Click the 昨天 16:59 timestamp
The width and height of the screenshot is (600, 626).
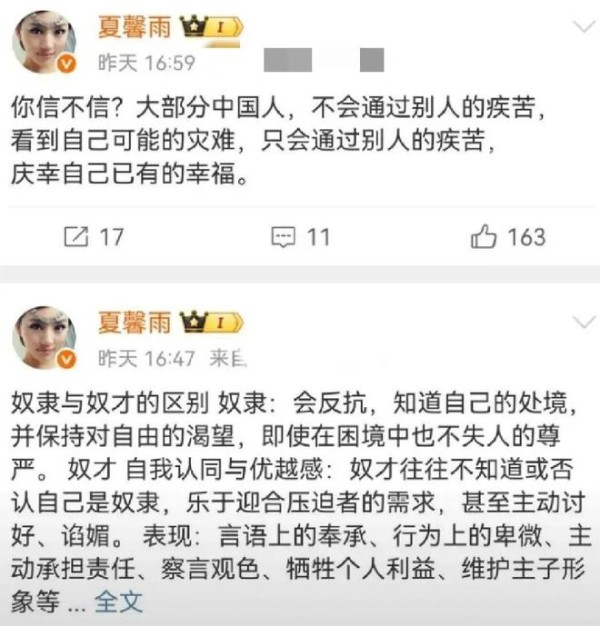[147, 63]
